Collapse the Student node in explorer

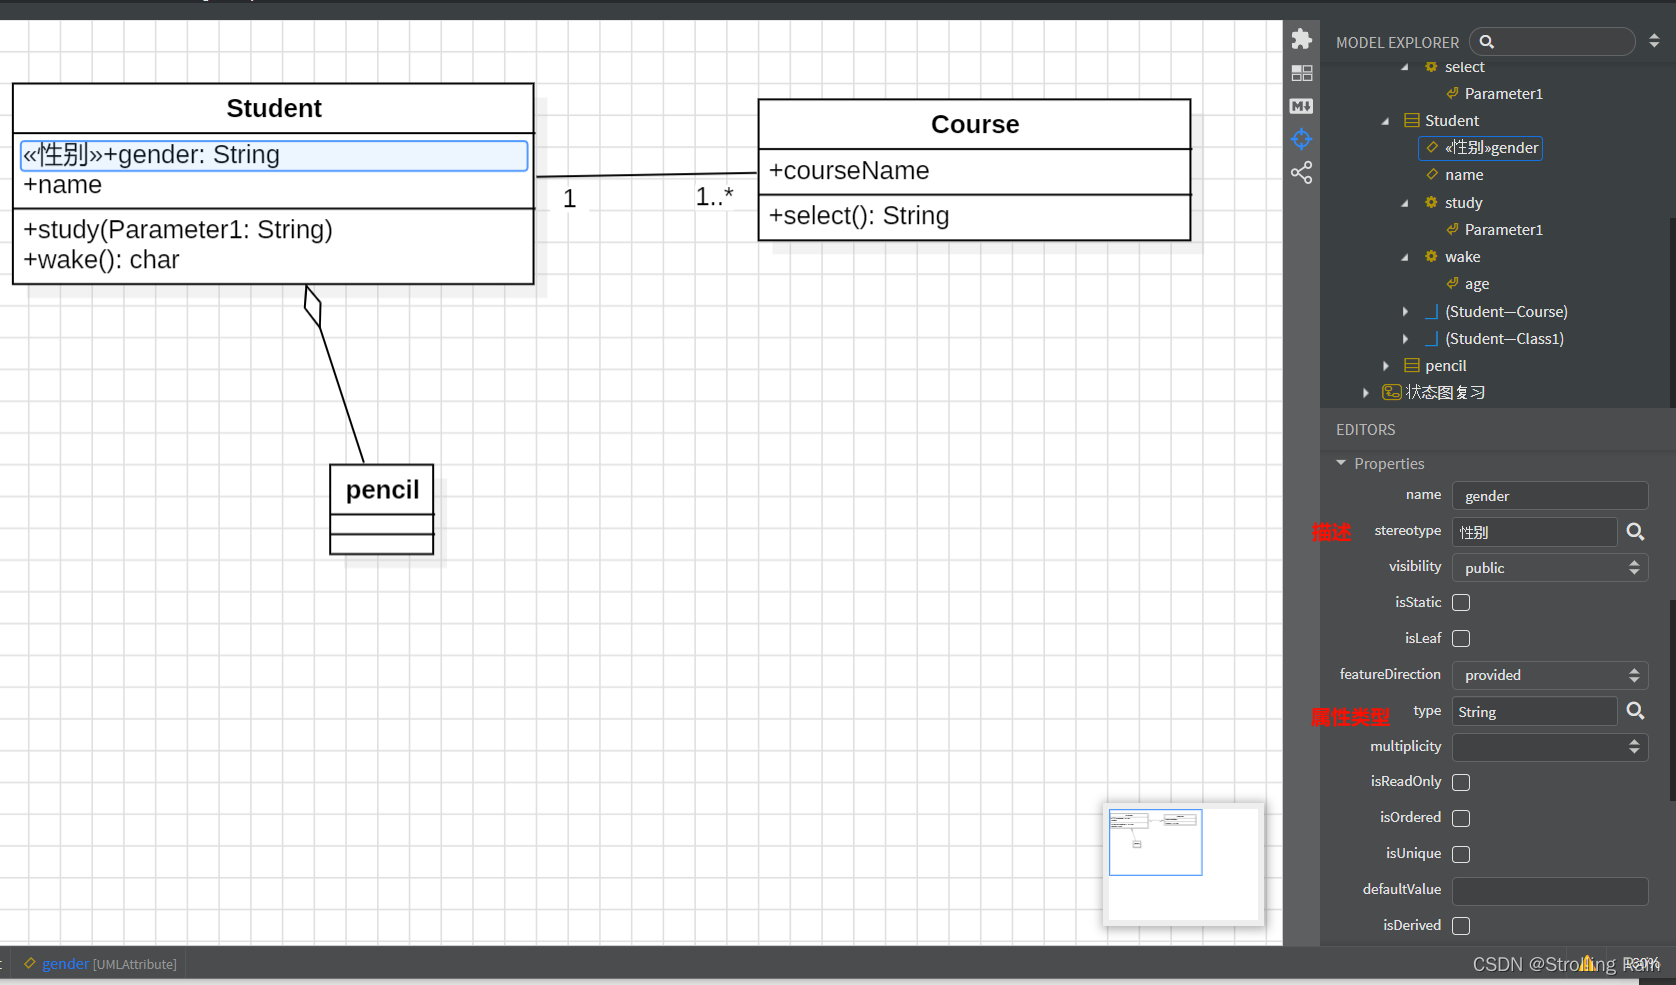point(1385,121)
